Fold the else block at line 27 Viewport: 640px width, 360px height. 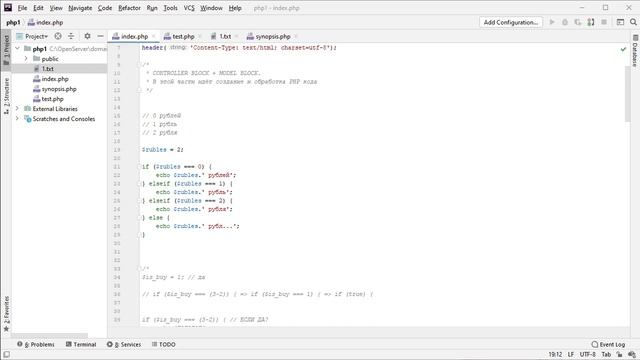pyautogui.click(x=139, y=218)
